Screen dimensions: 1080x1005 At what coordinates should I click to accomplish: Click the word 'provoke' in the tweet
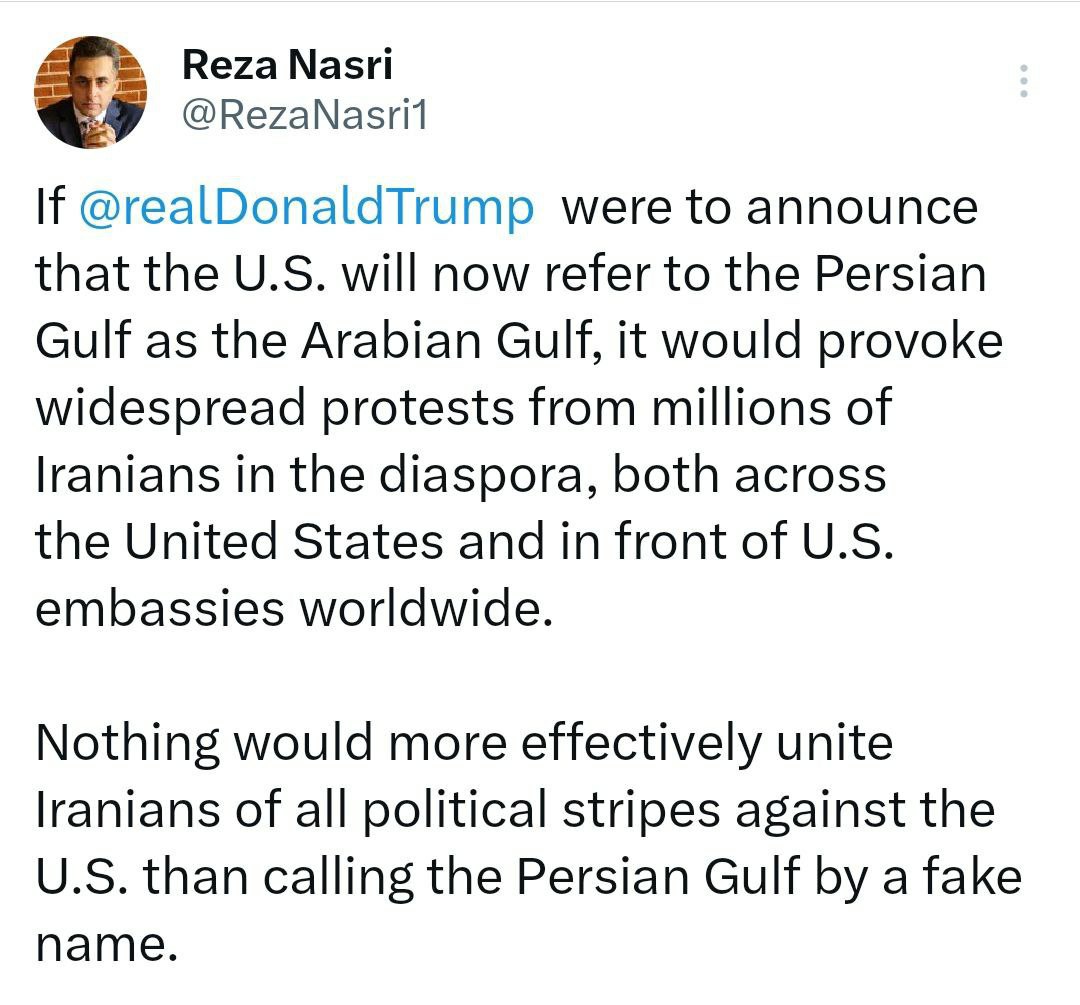coord(910,342)
